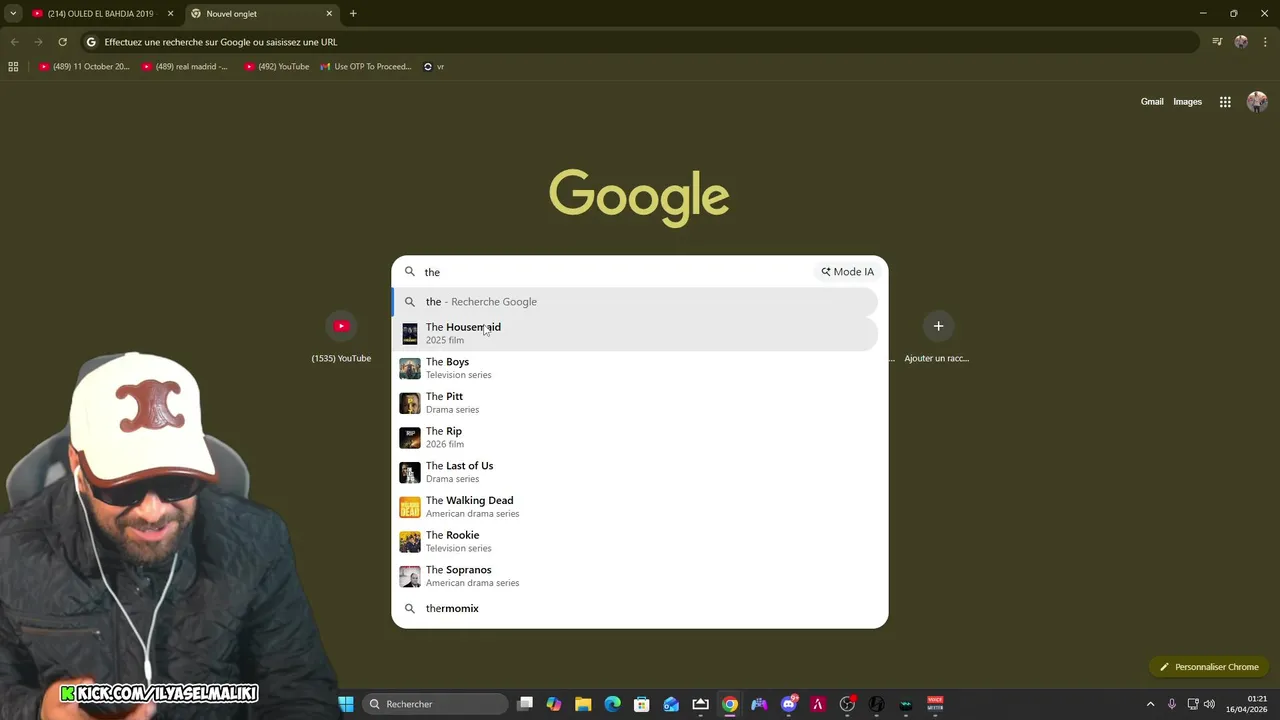Open the media controls icon in toolbar
The height and width of the screenshot is (720, 1280).
point(1217,42)
